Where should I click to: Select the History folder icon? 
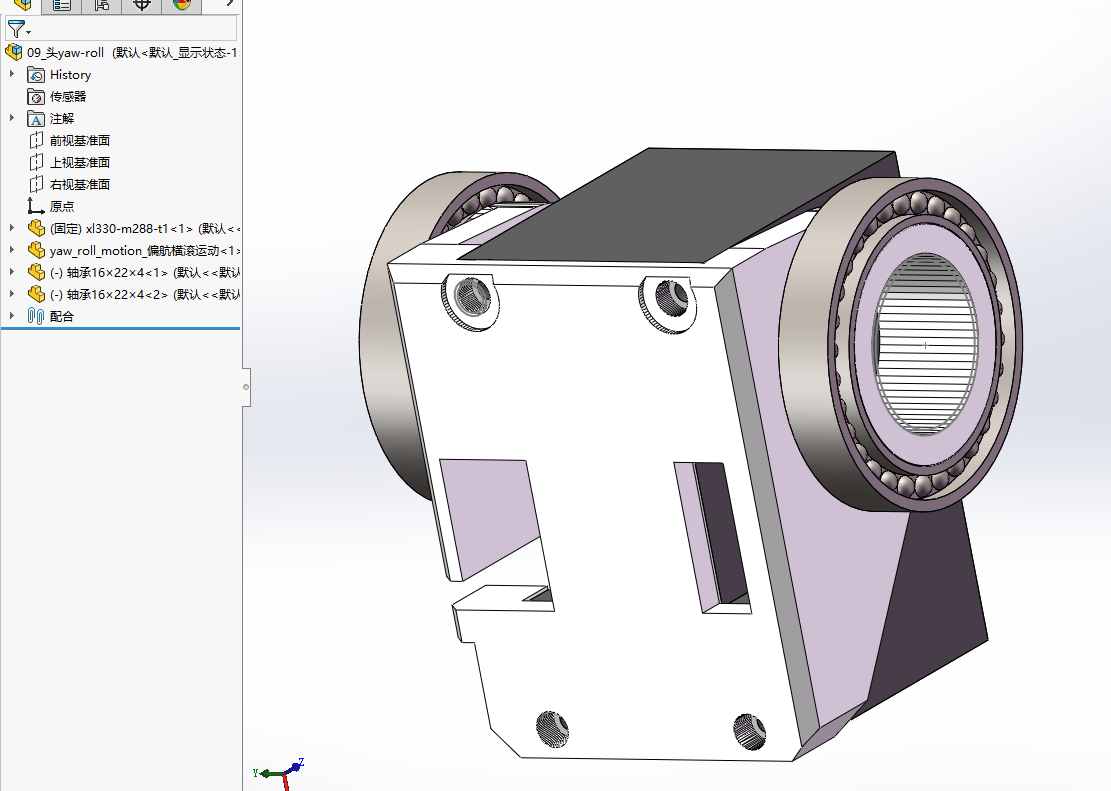click(x=36, y=74)
